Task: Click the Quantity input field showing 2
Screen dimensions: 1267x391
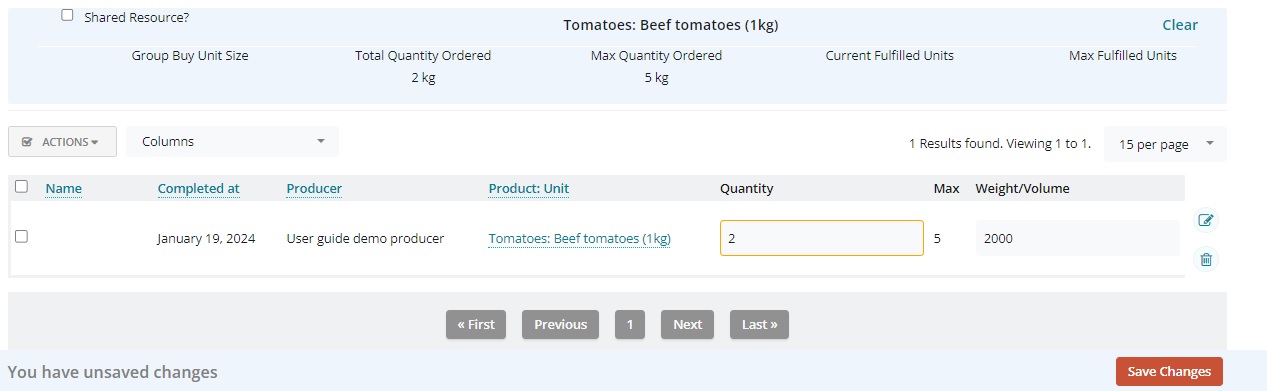Action: 821,238
